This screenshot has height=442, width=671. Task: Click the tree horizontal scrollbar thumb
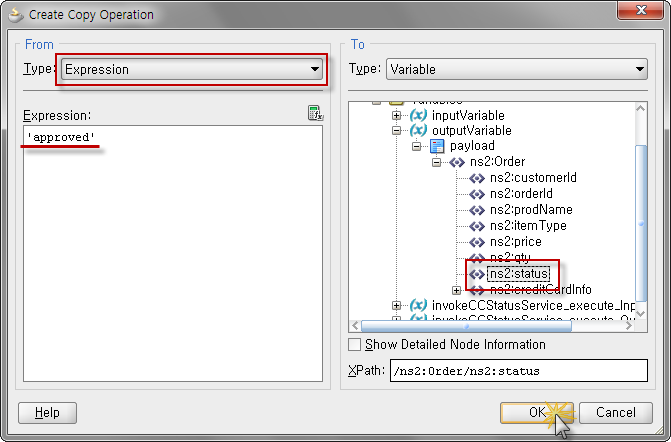tap(466, 326)
